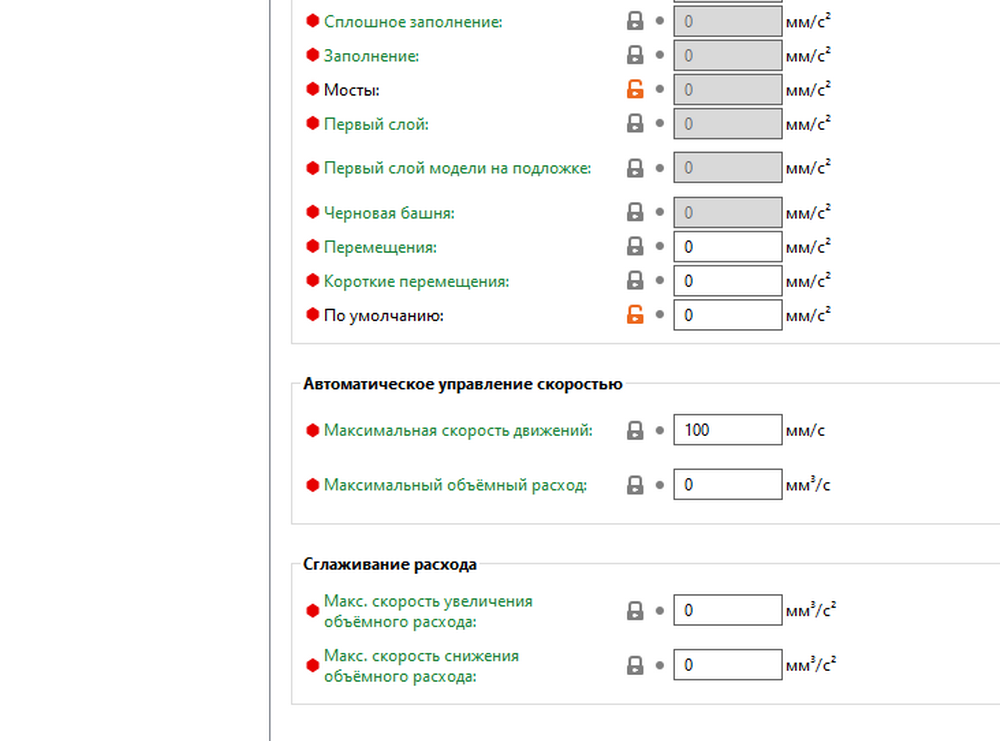Click the Максимальный объёмный расход label
Viewport: 1000px width, 741px height.
(x=455, y=485)
